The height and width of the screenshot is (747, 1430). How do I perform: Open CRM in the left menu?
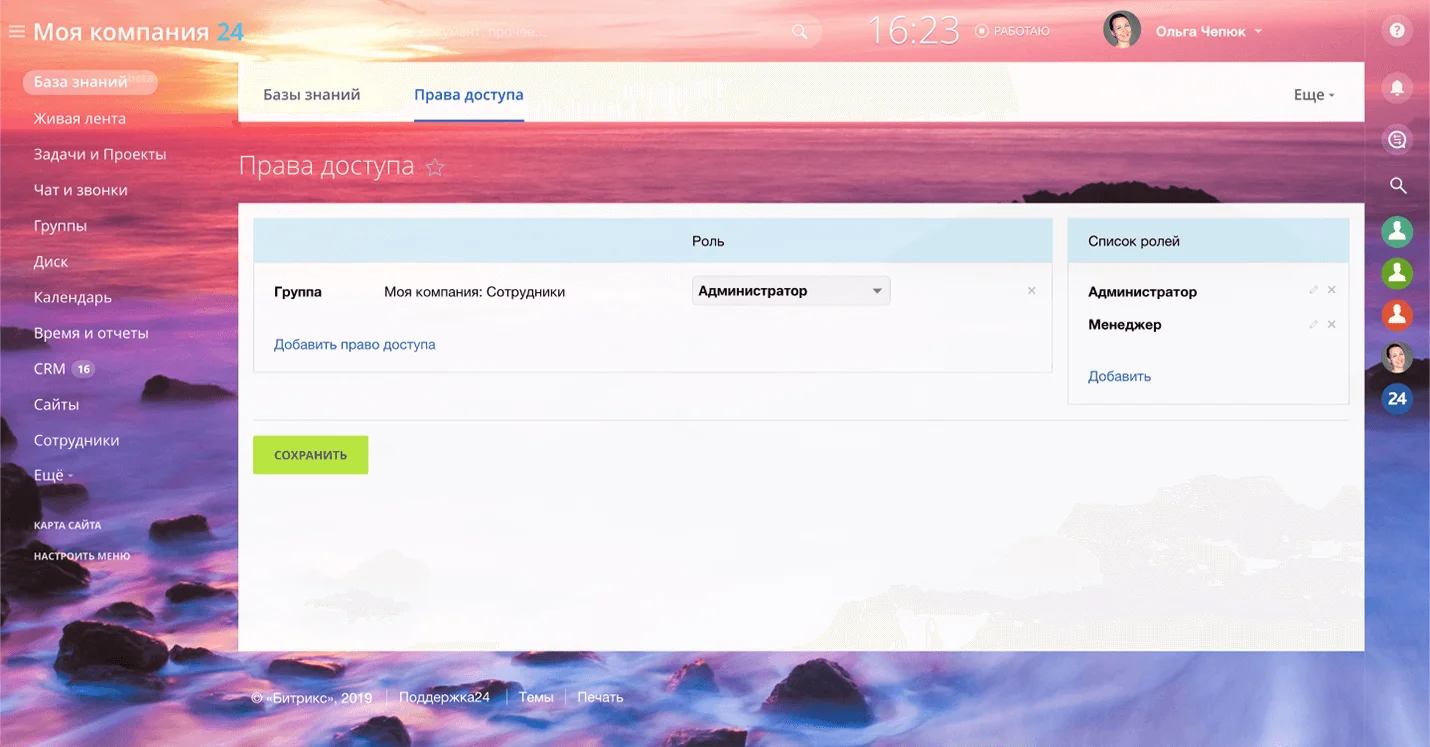50,369
